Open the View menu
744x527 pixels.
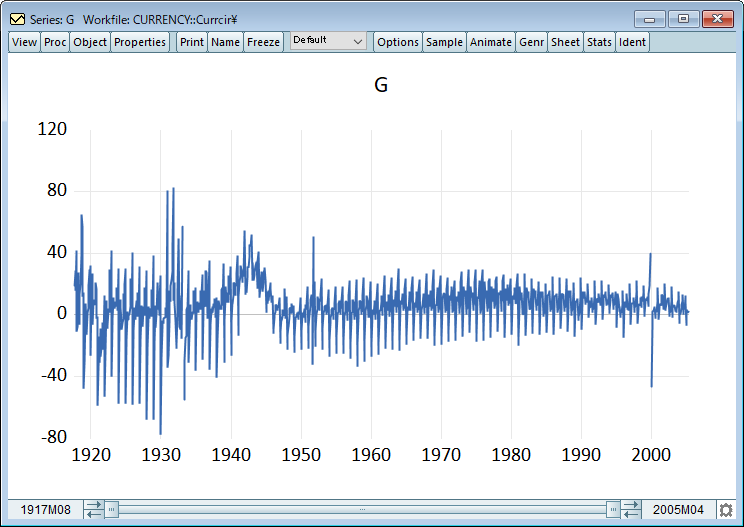coord(24,42)
